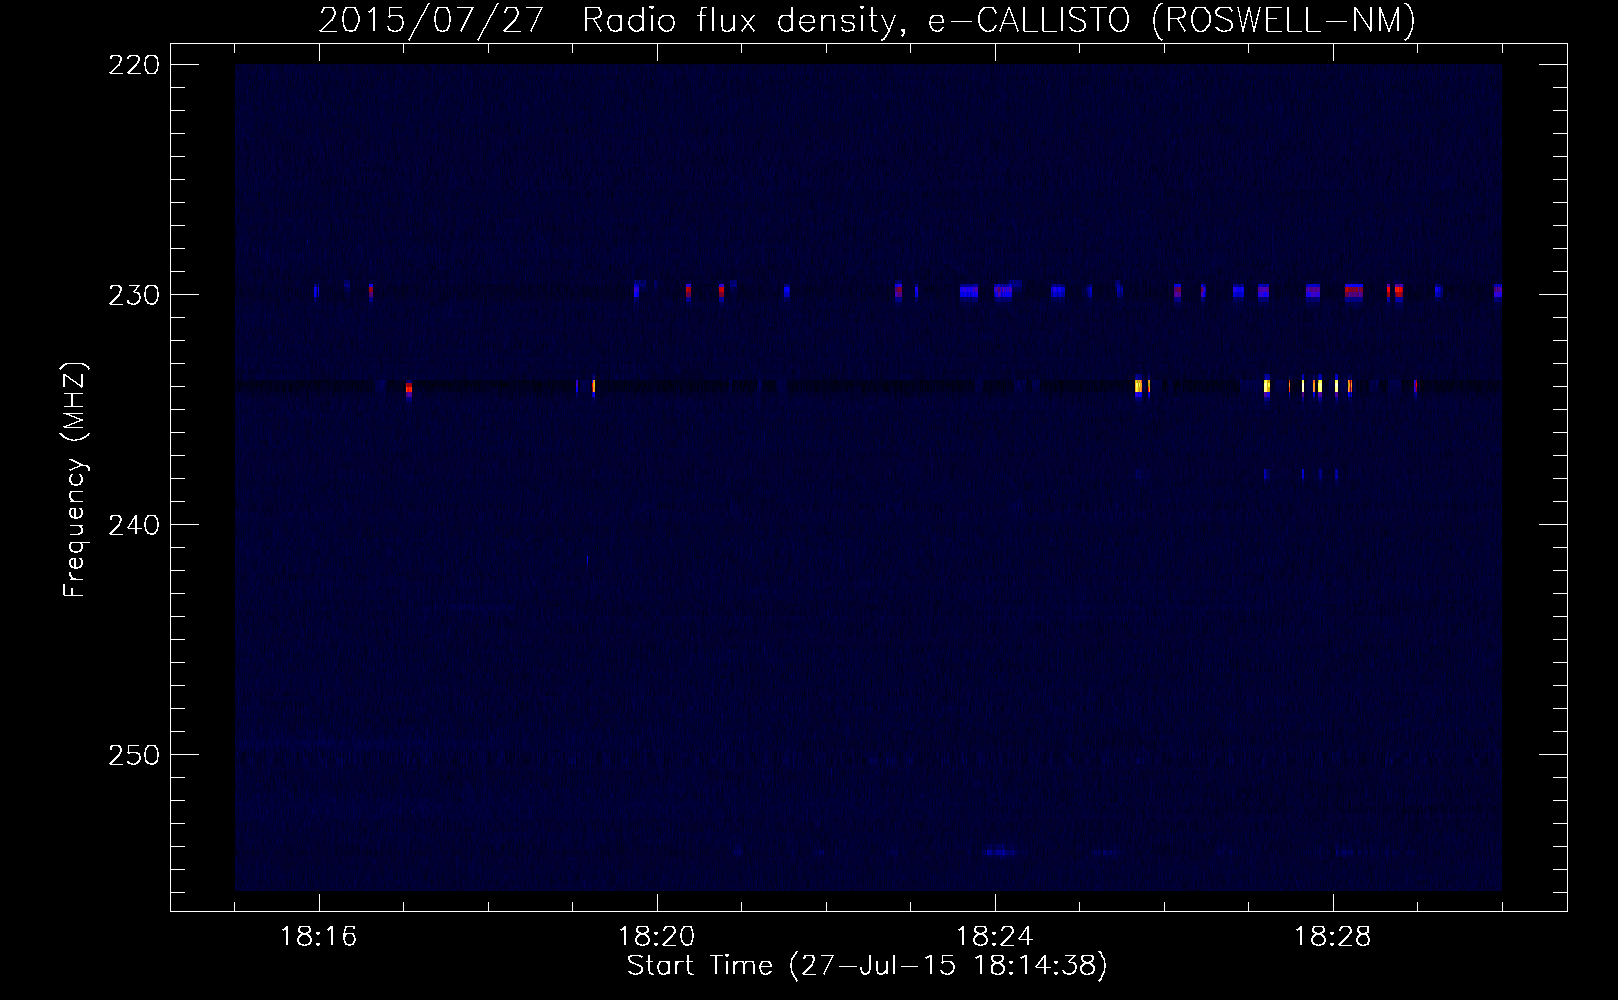
Task: Click the "Start Time (27-Jul-15 18:14:38)" label
Action: click(x=867, y=966)
